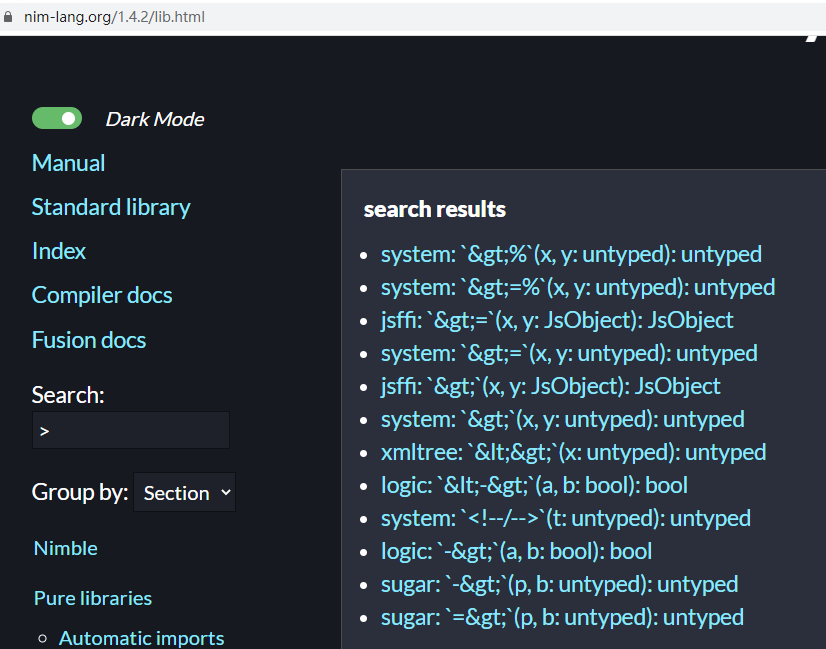The width and height of the screenshot is (826, 649).
Task: Open the logic `-&gt;` bool result
Action: pos(514,551)
